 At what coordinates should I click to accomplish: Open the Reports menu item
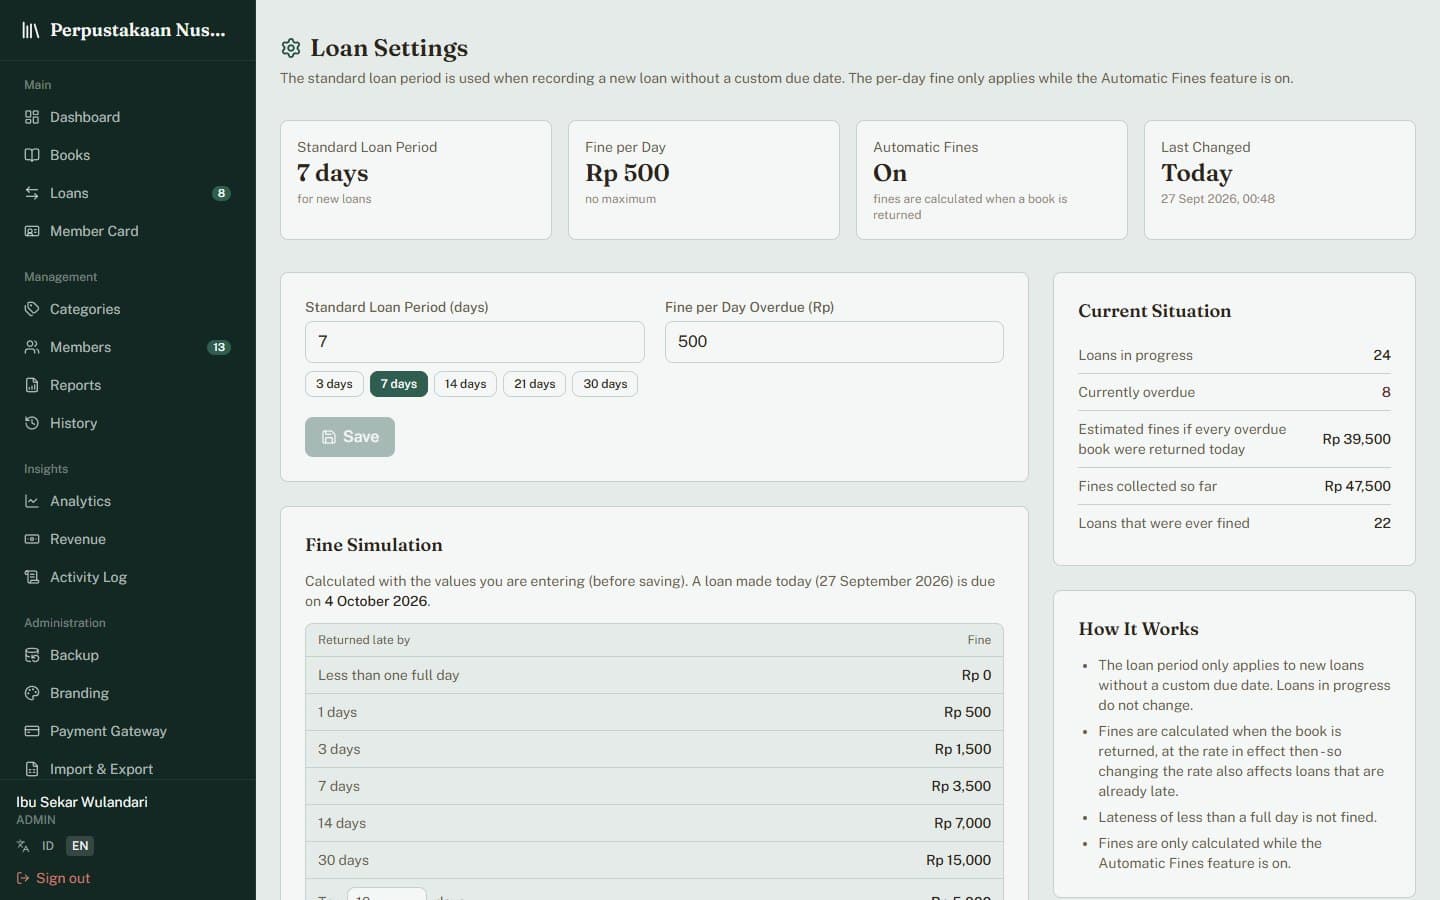pos(128,385)
